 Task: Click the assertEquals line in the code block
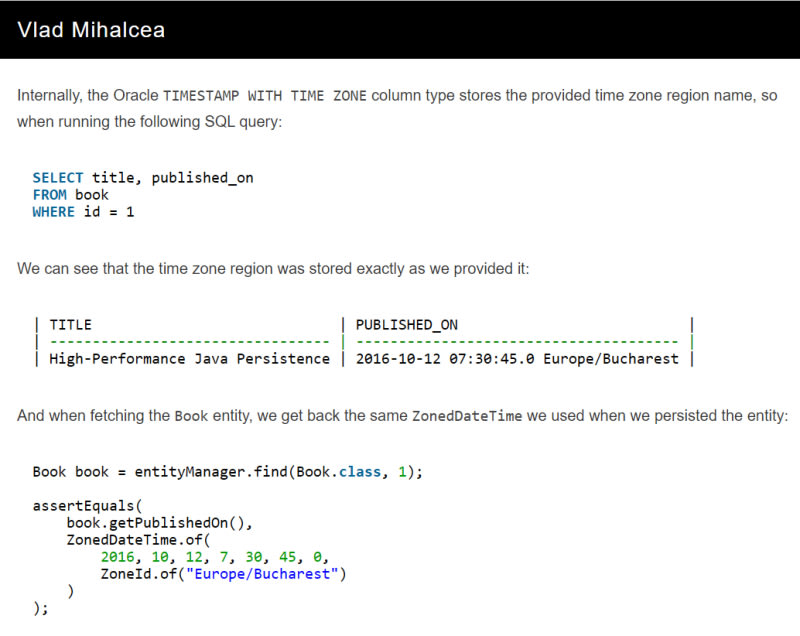tap(87, 506)
